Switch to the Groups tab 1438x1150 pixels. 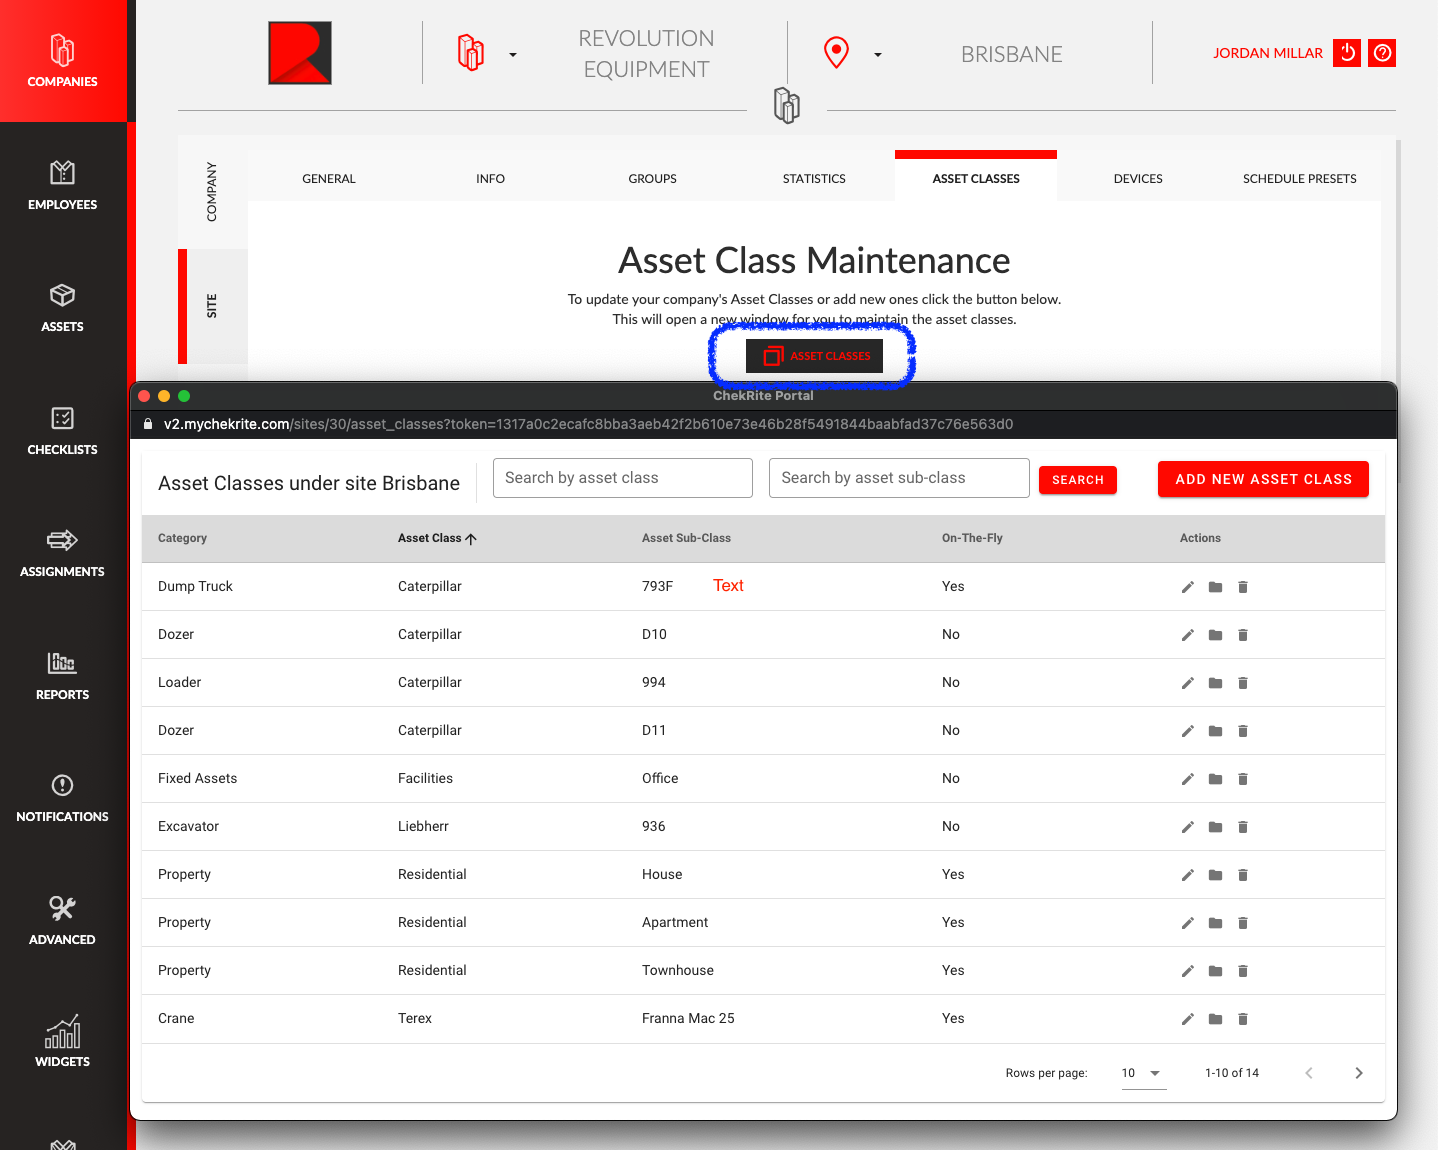pyautogui.click(x=652, y=179)
